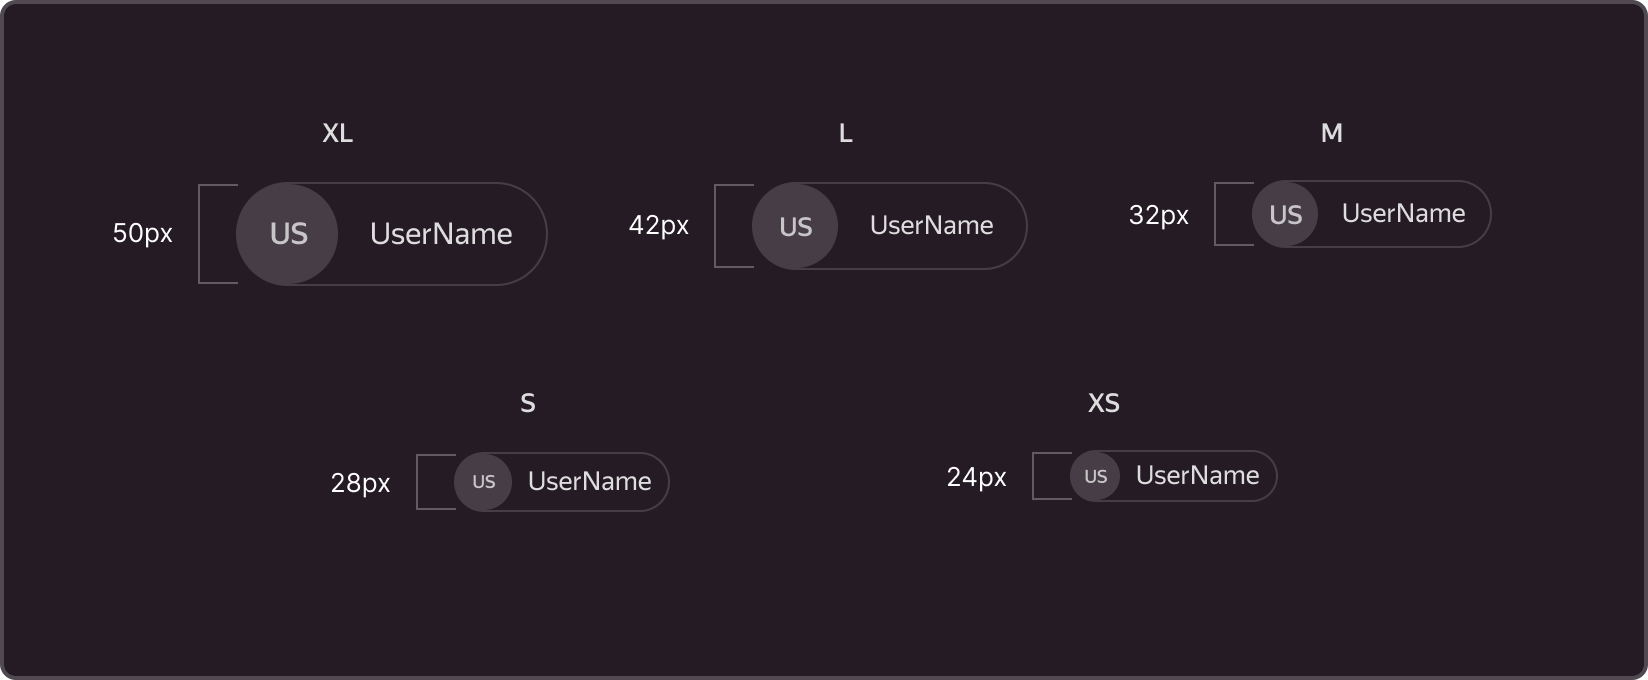The height and width of the screenshot is (680, 1648).
Task: Select the UserName text in the S chip
Action: (589, 482)
